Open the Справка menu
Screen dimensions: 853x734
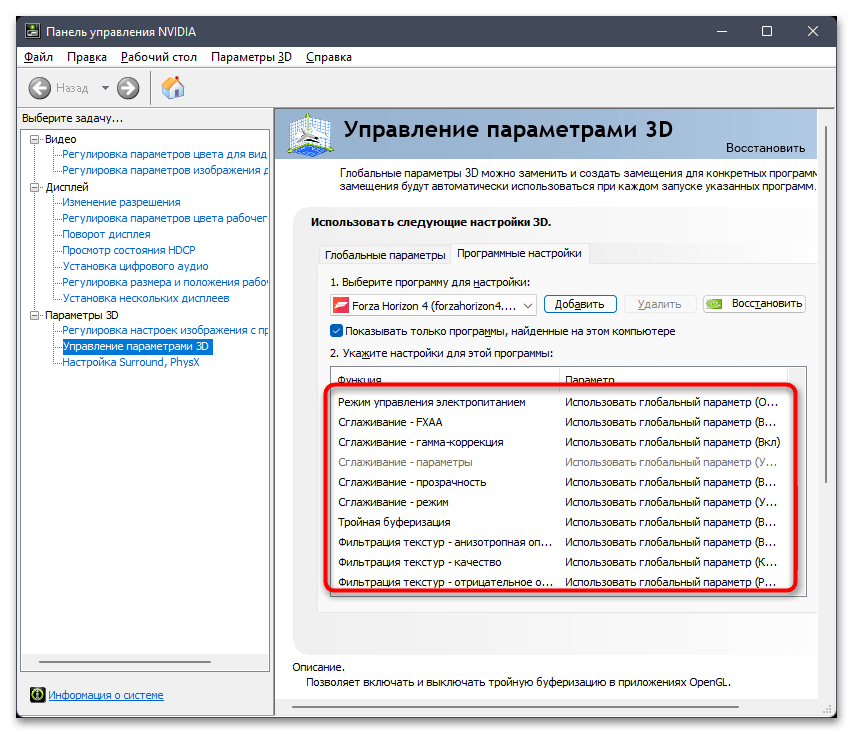(x=329, y=57)
